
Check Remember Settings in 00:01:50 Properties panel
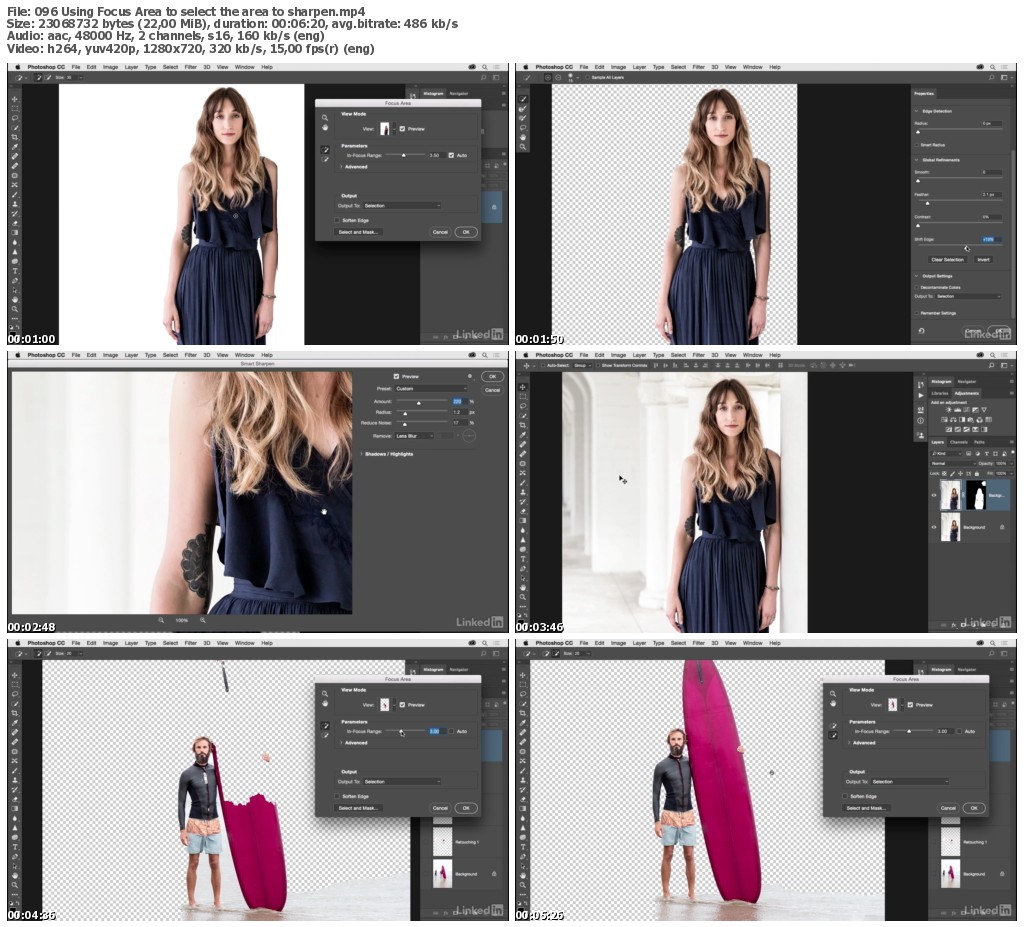[x=917, y=313]
